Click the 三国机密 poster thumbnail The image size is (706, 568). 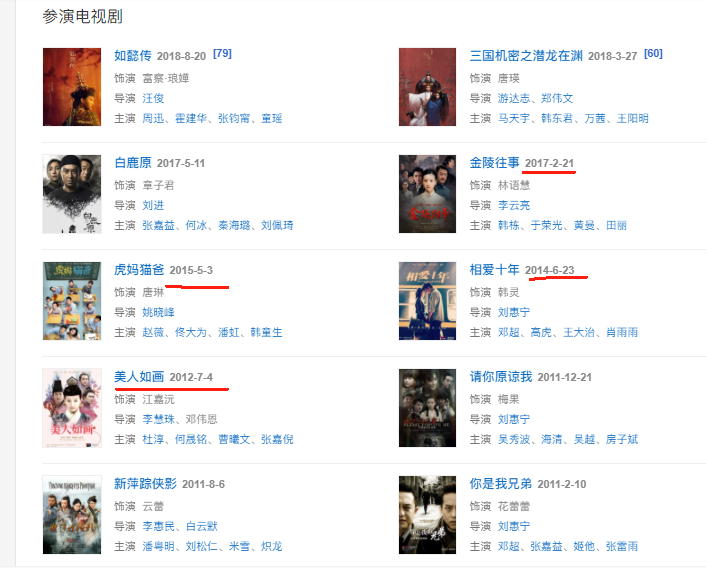pyautogui.click(x=427, y=87)
